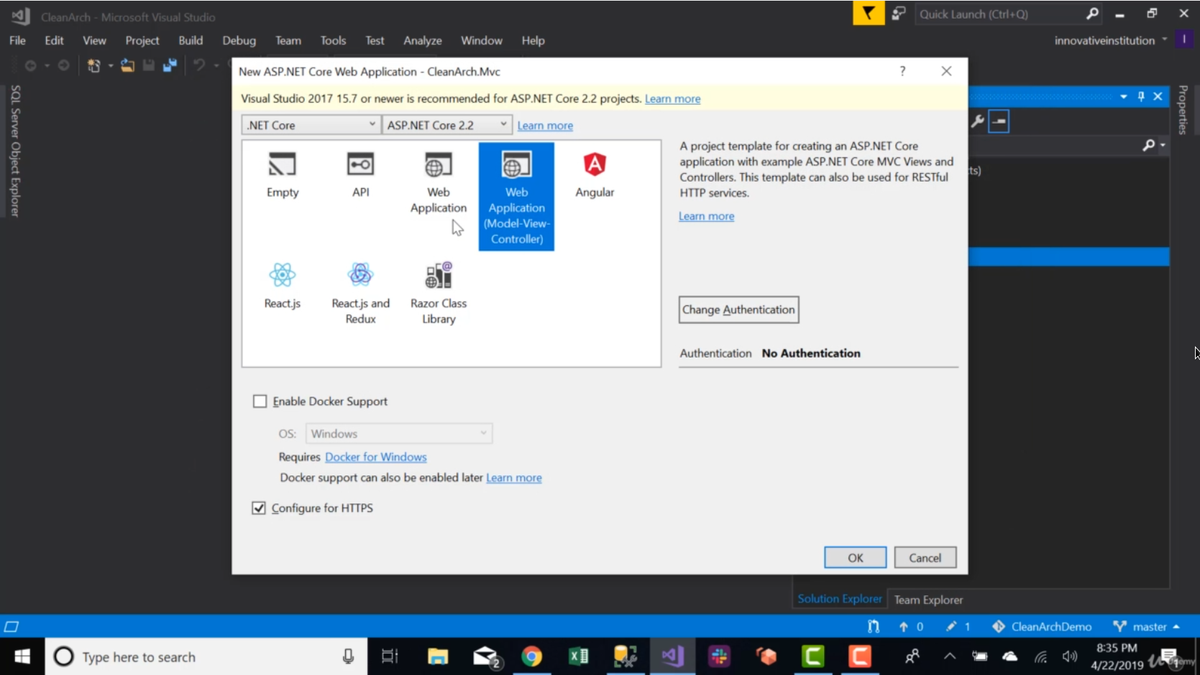Click the pin icon of Solution Explorer panel
This screenshot has width=1200, height=675.
click(1141, 96)
